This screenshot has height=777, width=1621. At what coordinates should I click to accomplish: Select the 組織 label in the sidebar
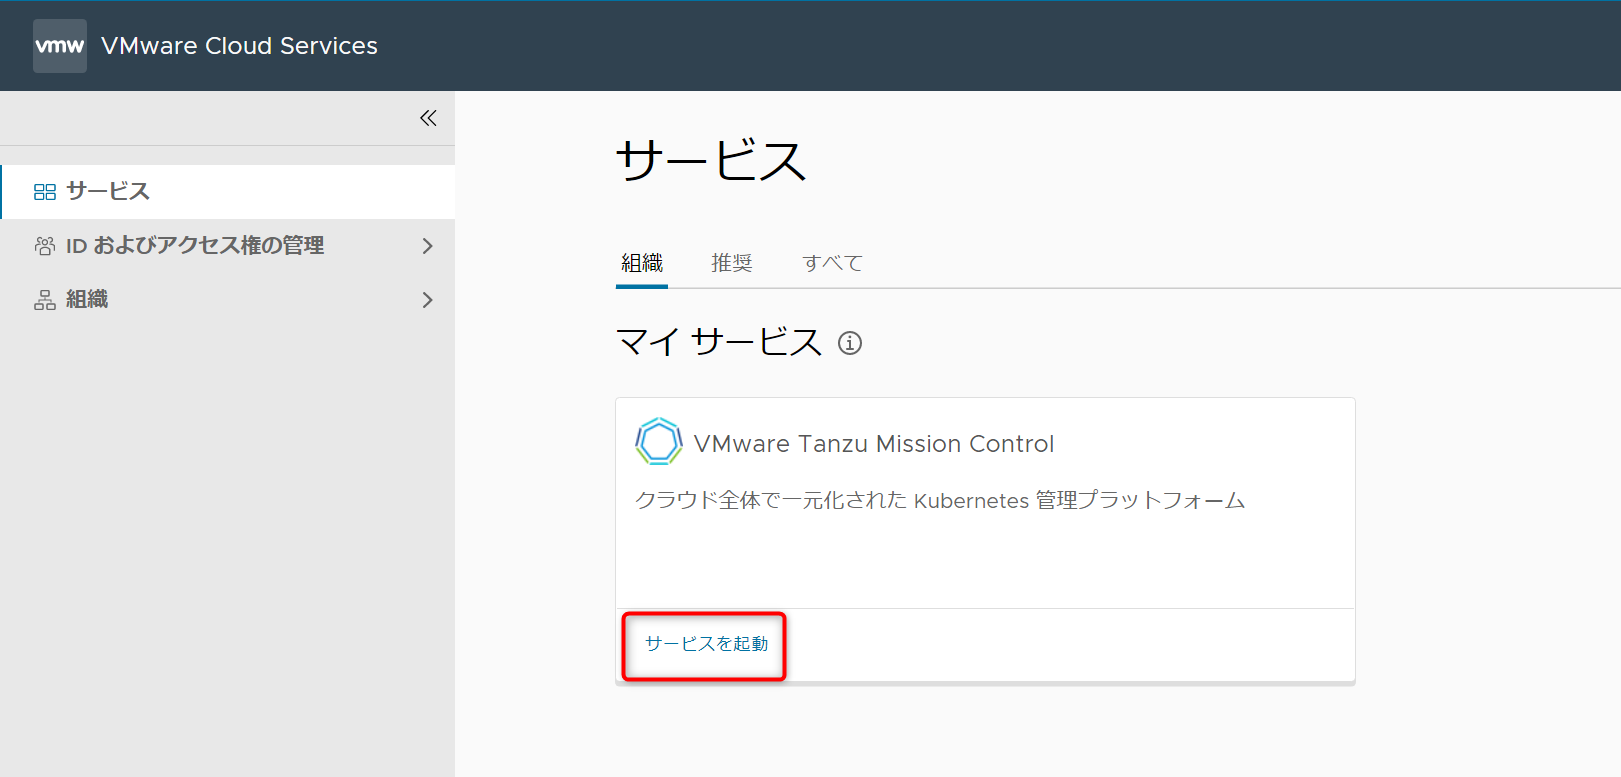[x=87, y=300]
